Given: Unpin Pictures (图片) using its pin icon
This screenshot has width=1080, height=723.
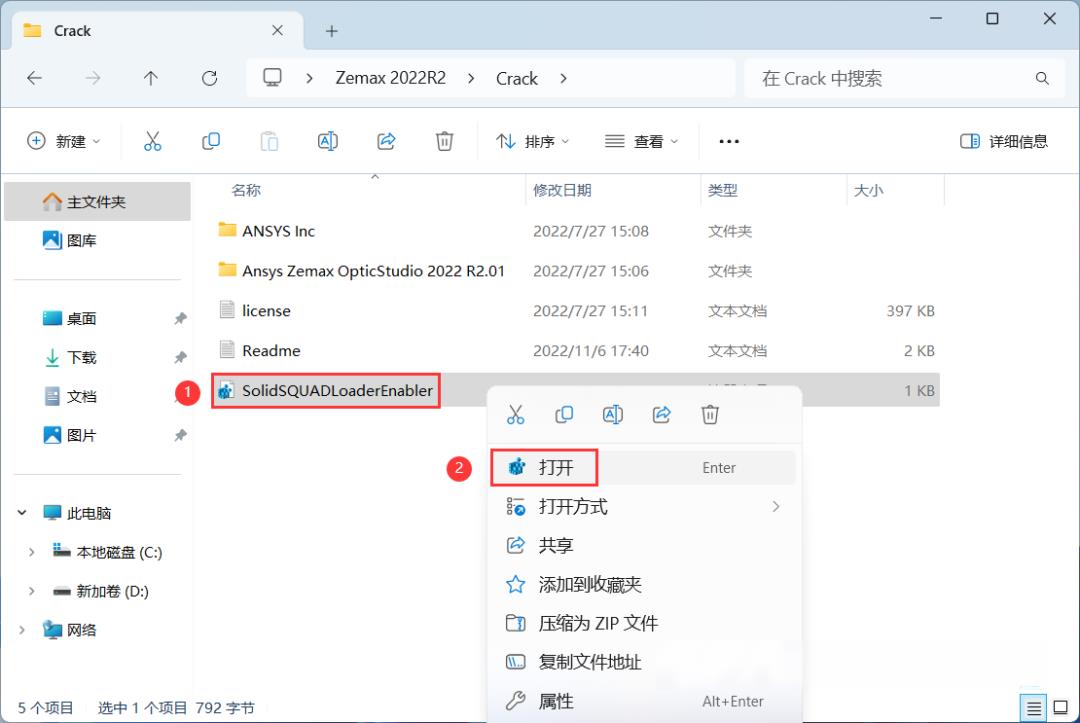Looking at the screenshot, I should 180,435.
